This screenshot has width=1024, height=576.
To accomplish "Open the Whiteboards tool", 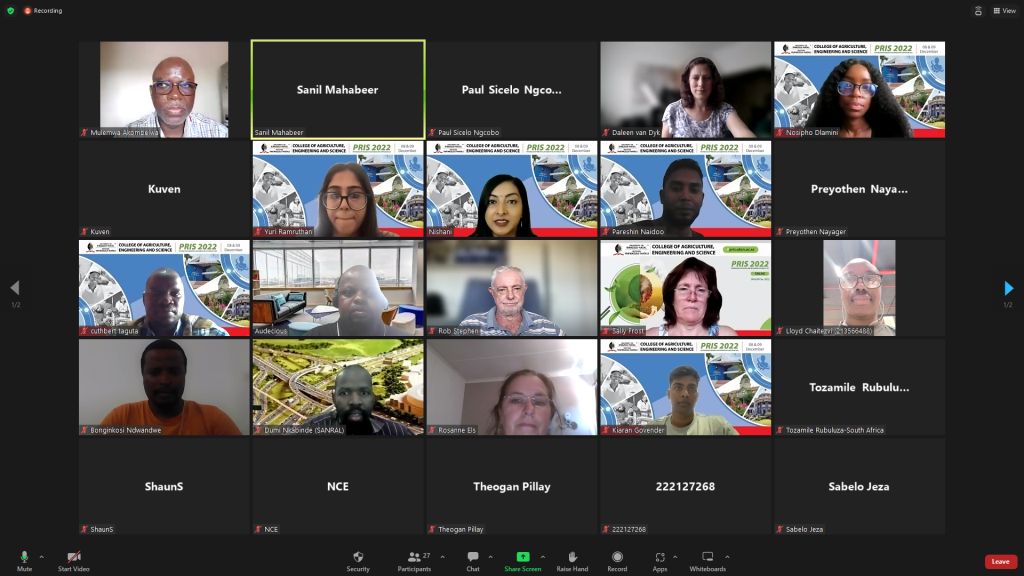I will tap(707, 560).
